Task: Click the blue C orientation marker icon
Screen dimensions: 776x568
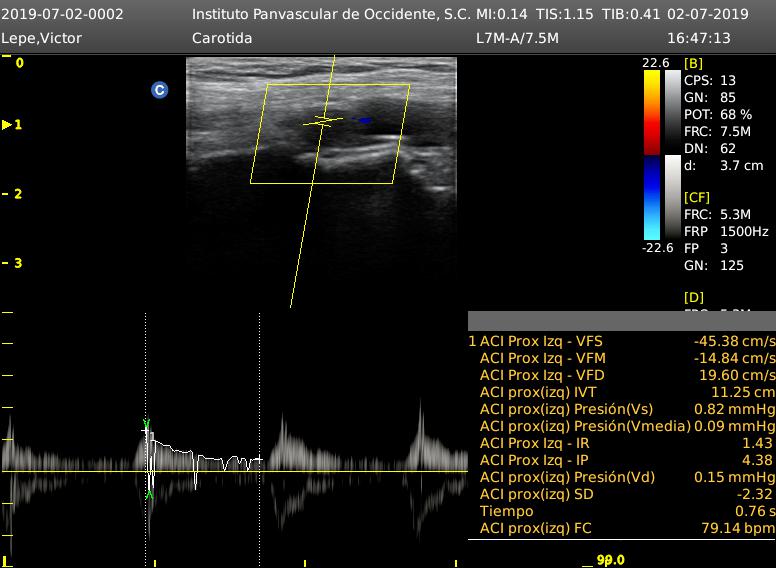Action: pos(159,90)
